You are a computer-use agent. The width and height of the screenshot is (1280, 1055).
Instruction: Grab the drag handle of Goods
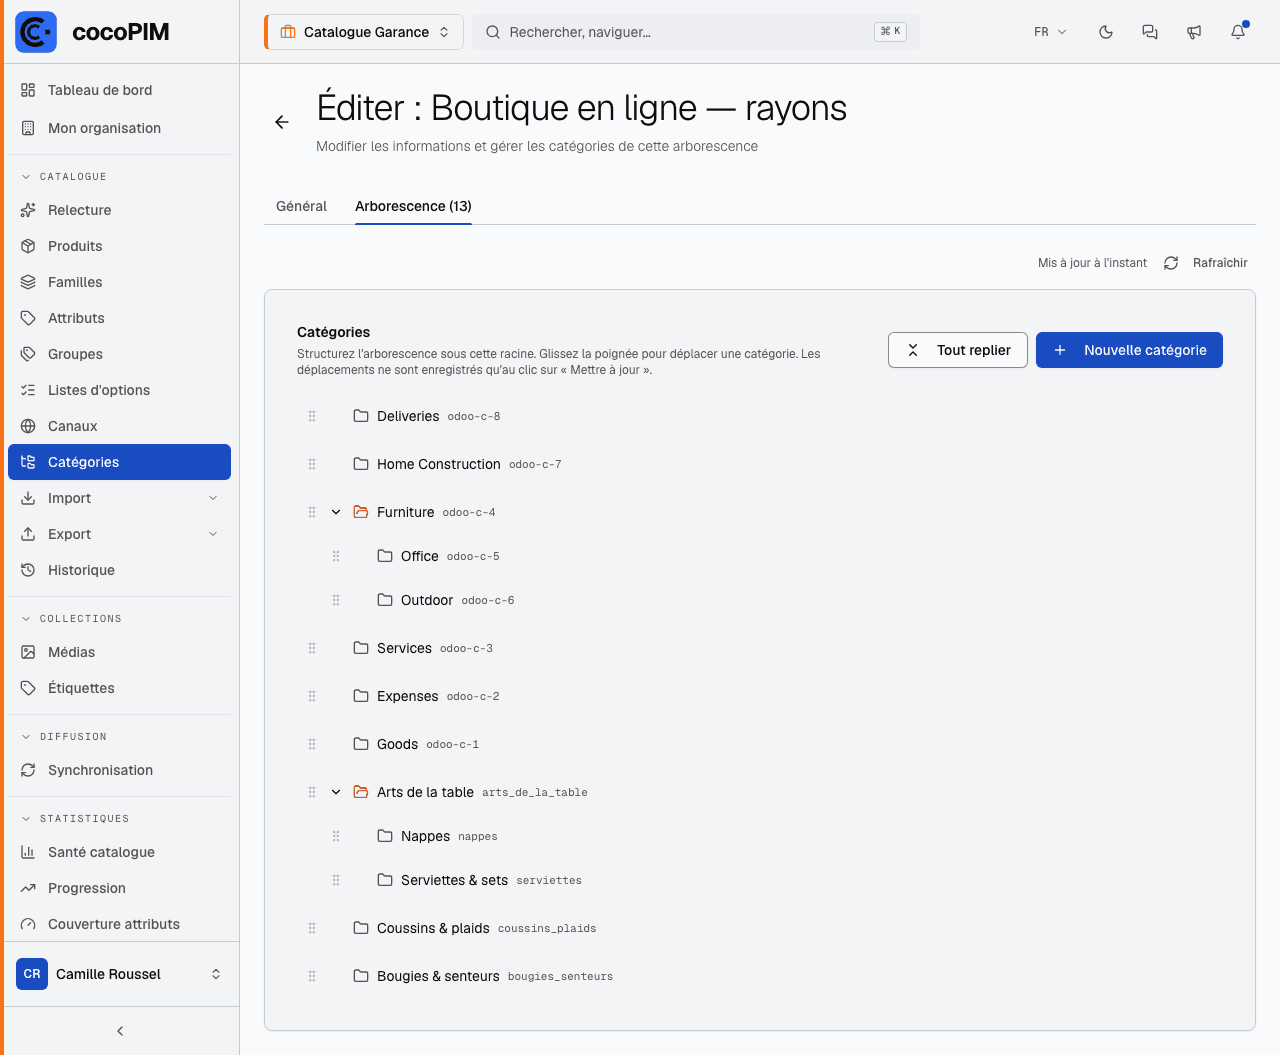tap(312, 744)
